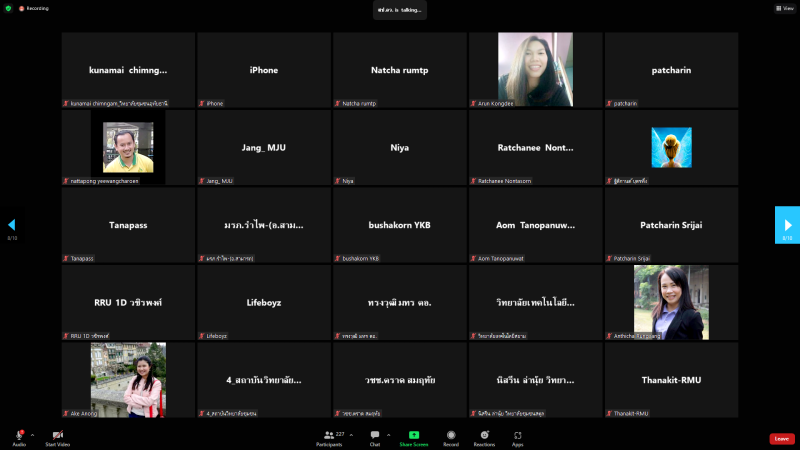Expand the Participants options caret

click(x=353, y=435)
